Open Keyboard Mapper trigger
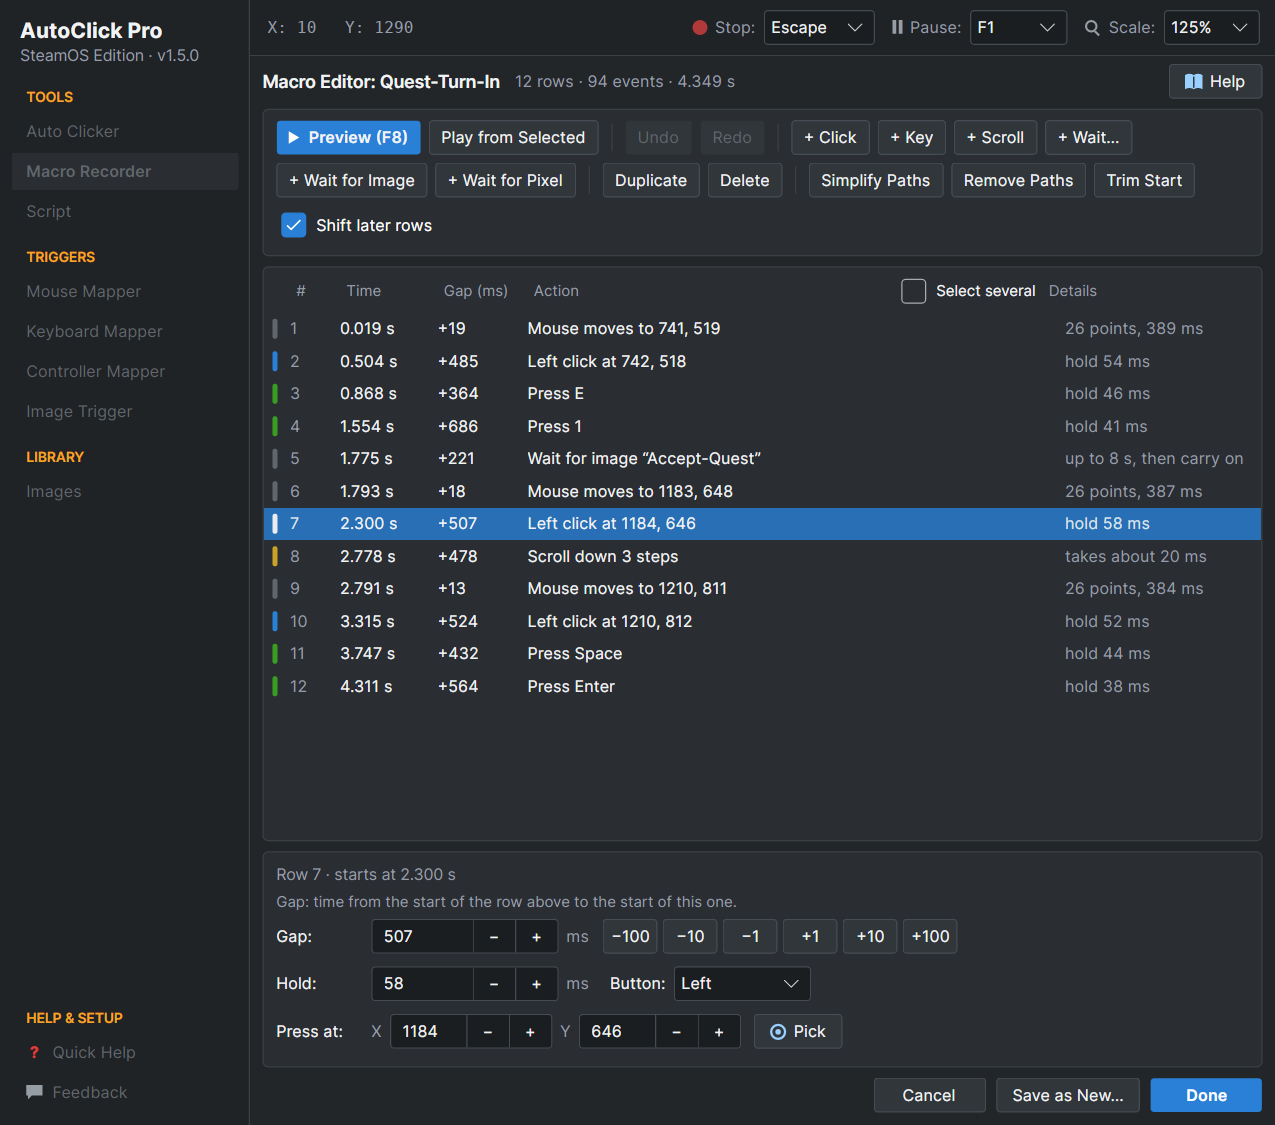The width and height of the screenshot is (1275, 1125). [x=125, y=331]
